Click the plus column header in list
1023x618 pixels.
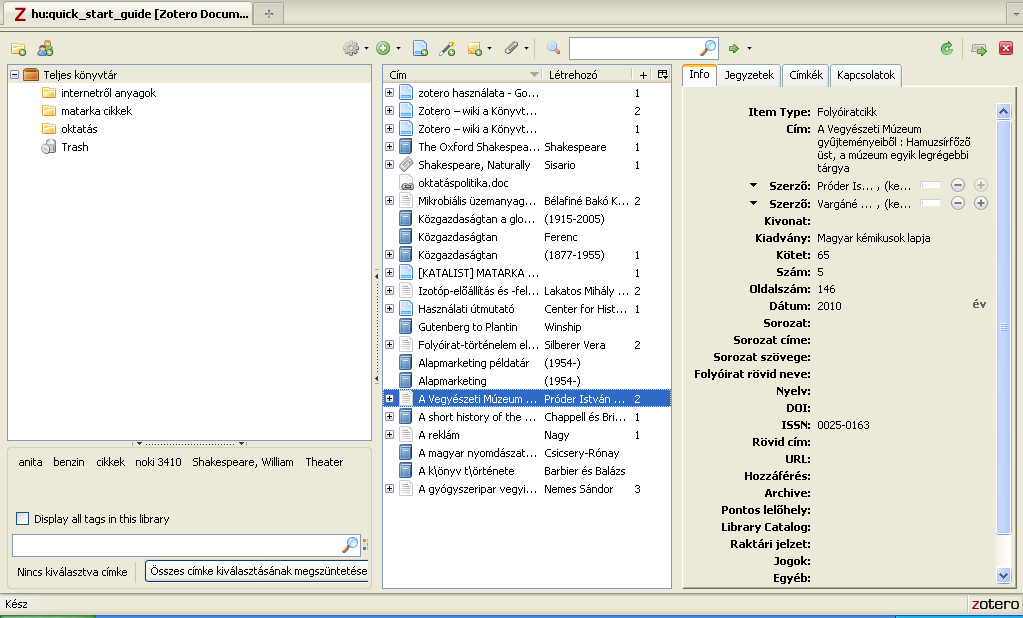(643, 75)
